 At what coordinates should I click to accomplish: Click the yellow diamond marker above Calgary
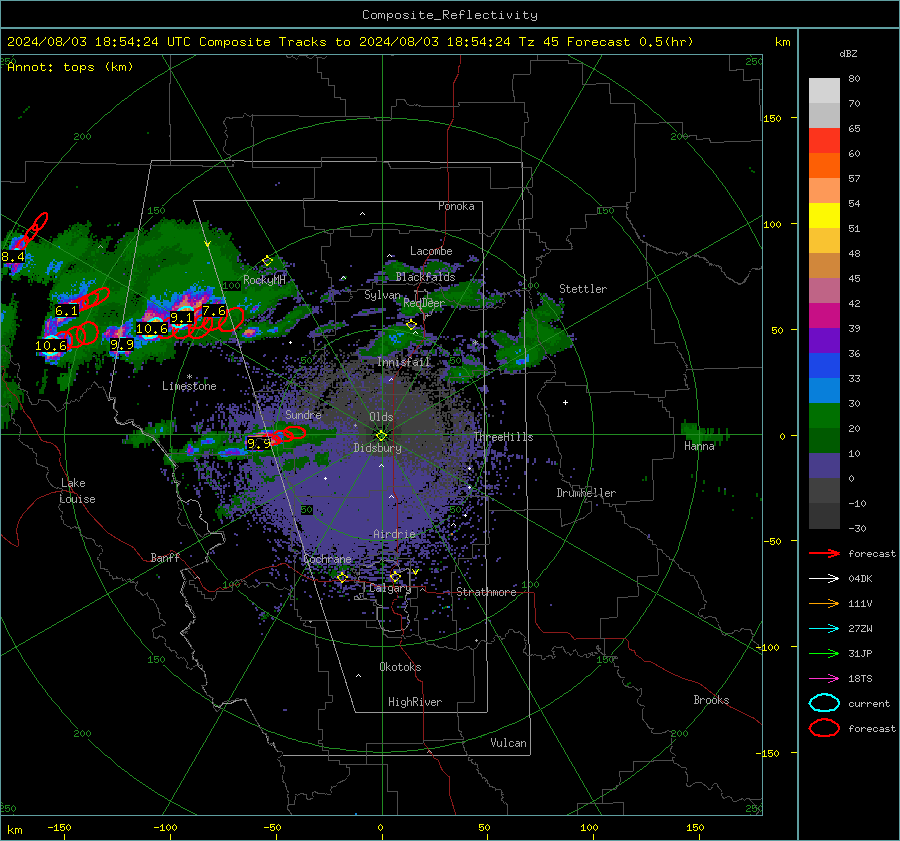395,576
